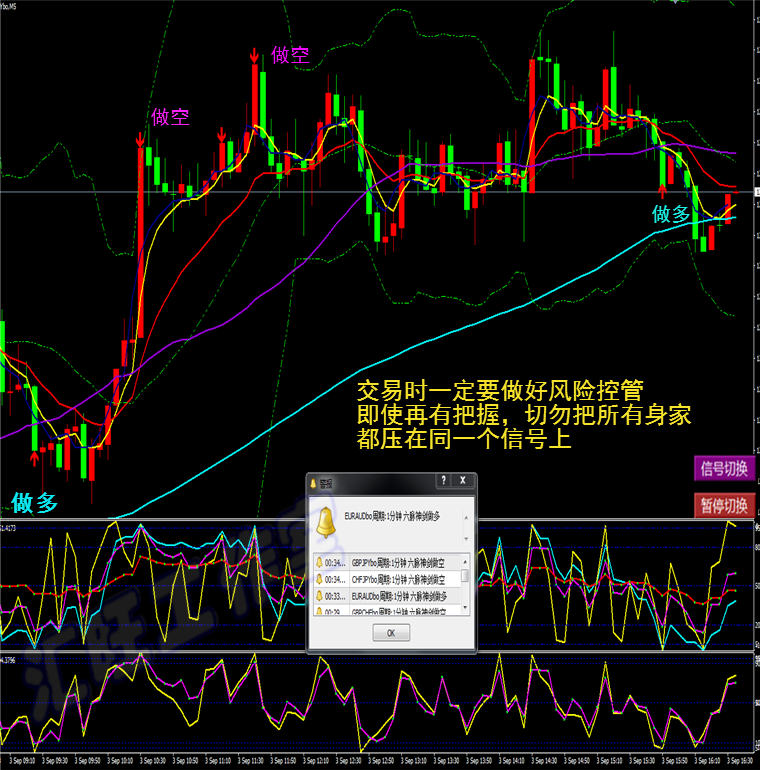Click the alert list scroll-down arrow
760x770 pixels.
coord(465,608)
